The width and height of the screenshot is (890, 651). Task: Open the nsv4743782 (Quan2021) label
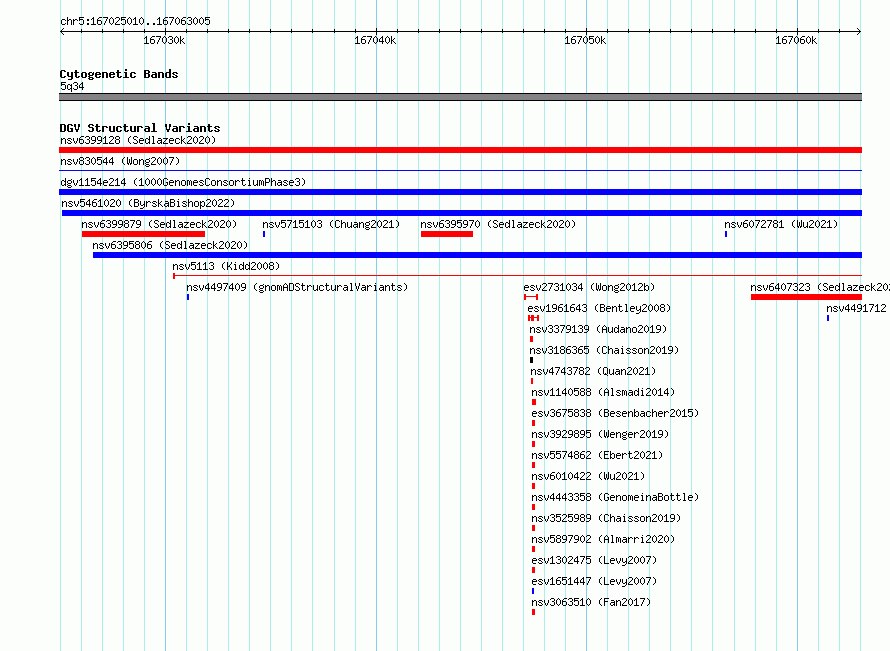coord(593,371)
